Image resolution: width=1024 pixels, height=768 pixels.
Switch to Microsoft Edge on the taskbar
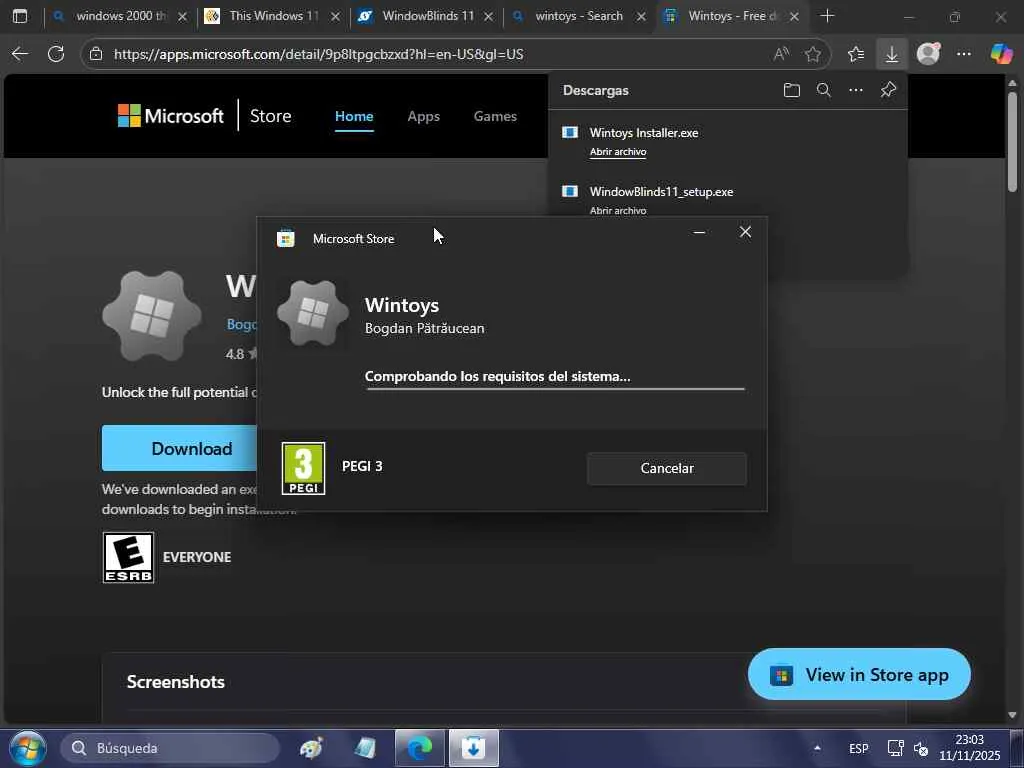(419, 748)
